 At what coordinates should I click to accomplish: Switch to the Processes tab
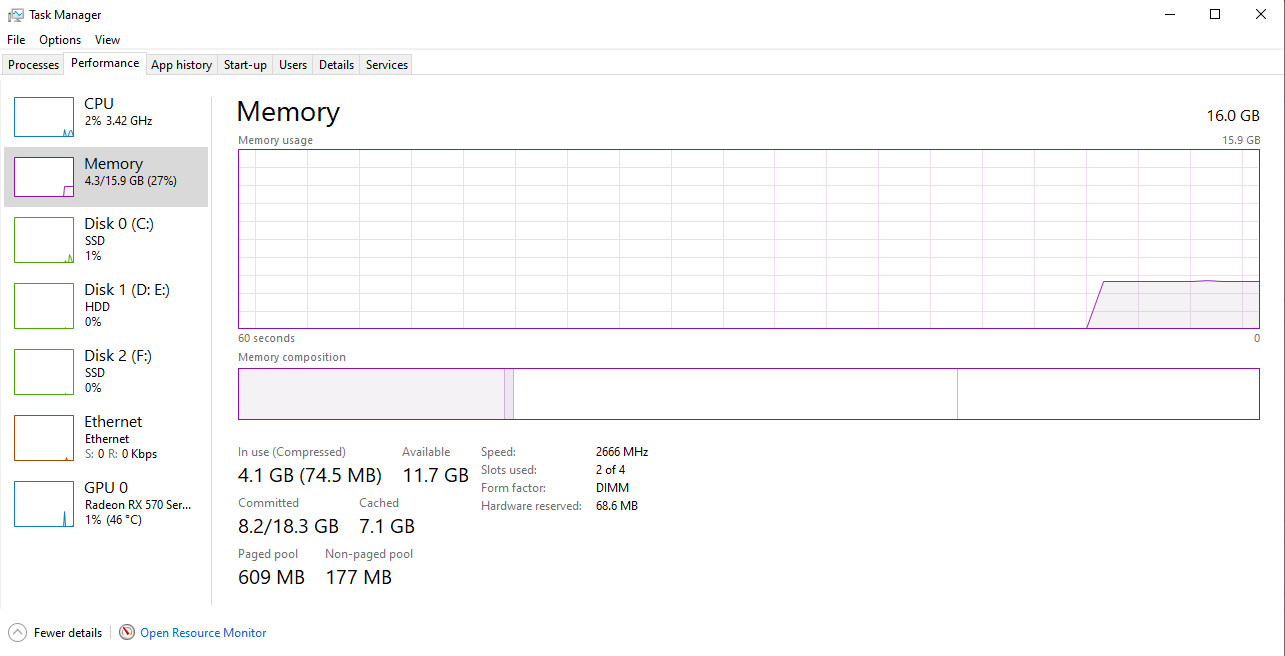[34, 65]
